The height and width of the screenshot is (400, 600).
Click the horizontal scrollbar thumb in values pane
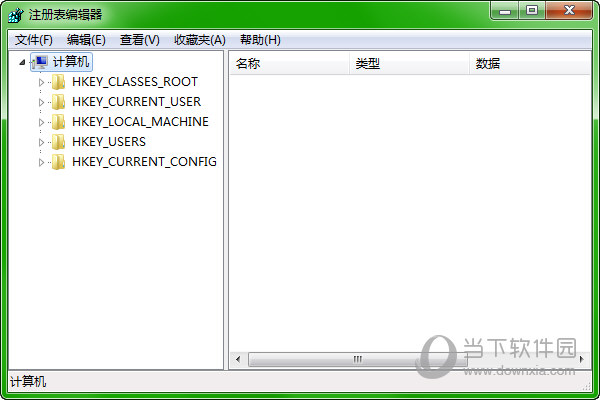[330, 359]
